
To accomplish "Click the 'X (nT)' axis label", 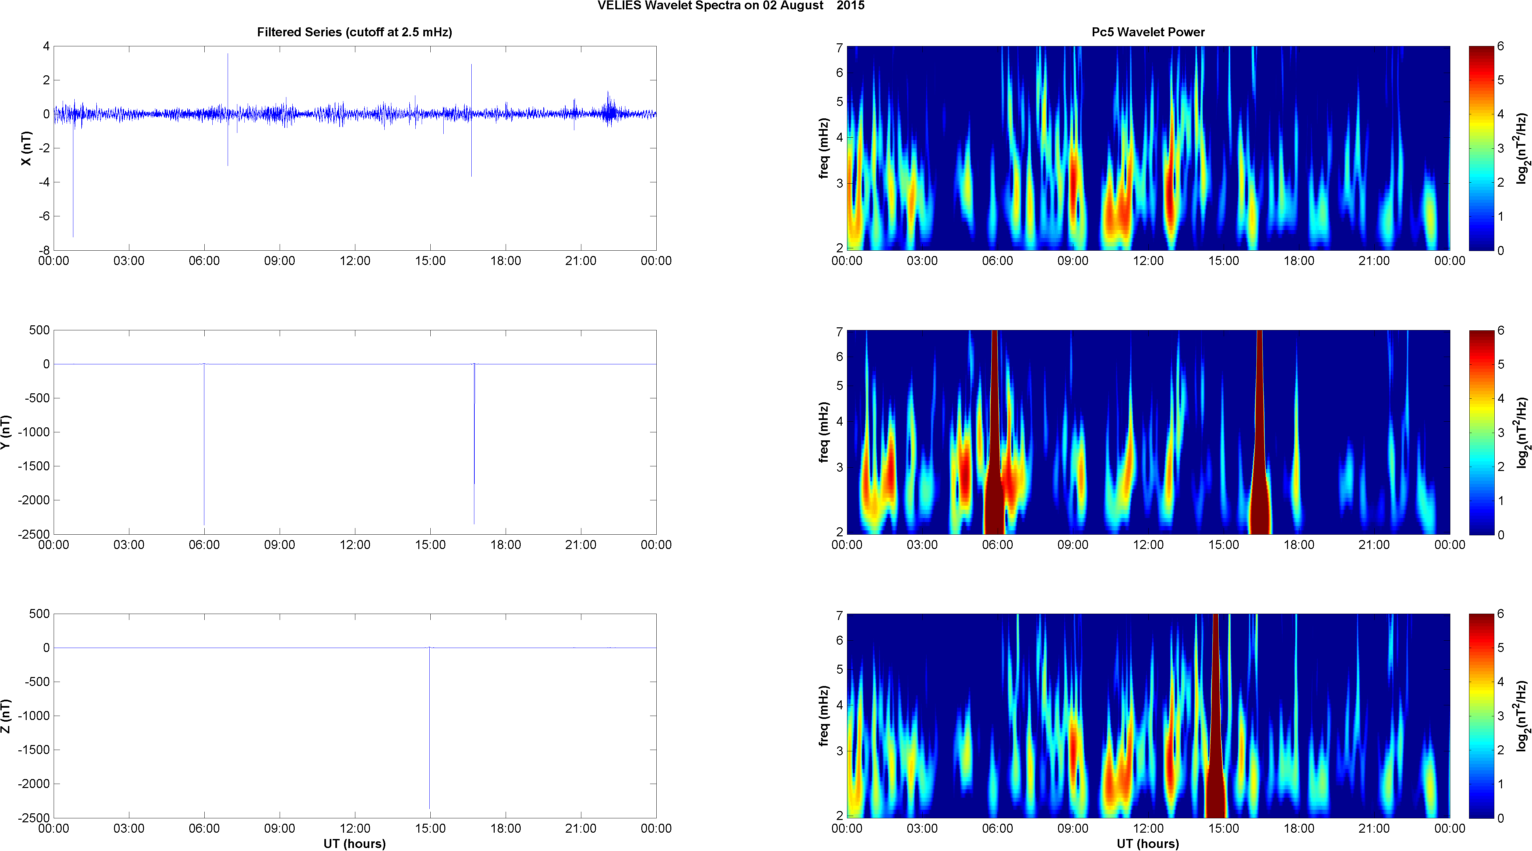I will 27,148.
